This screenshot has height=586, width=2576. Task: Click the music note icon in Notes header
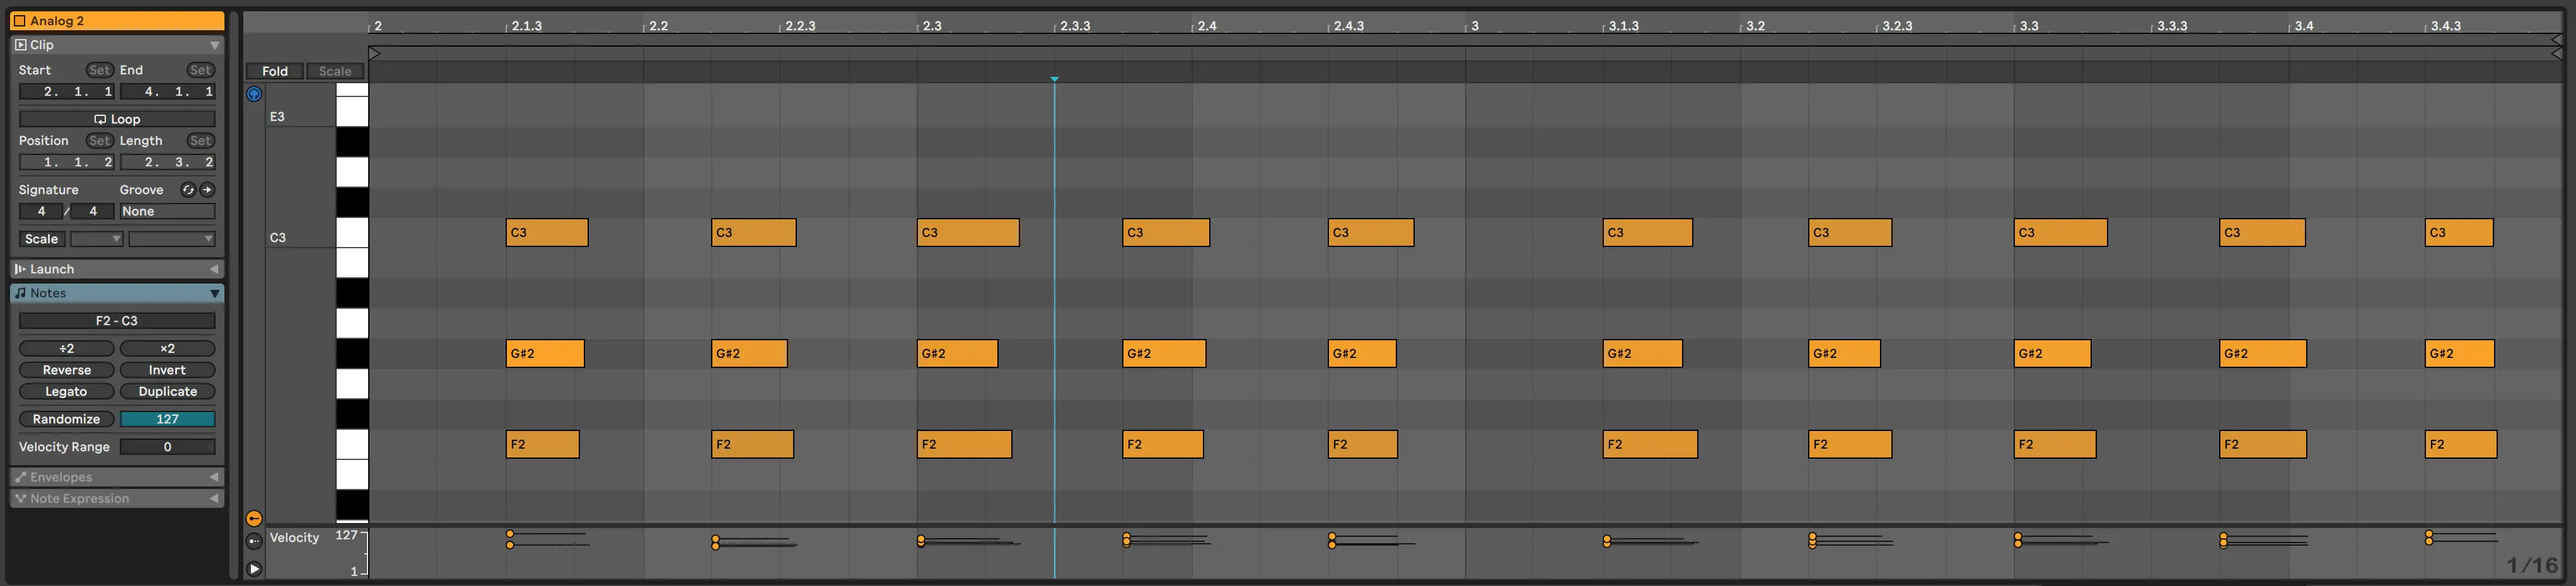20,293
